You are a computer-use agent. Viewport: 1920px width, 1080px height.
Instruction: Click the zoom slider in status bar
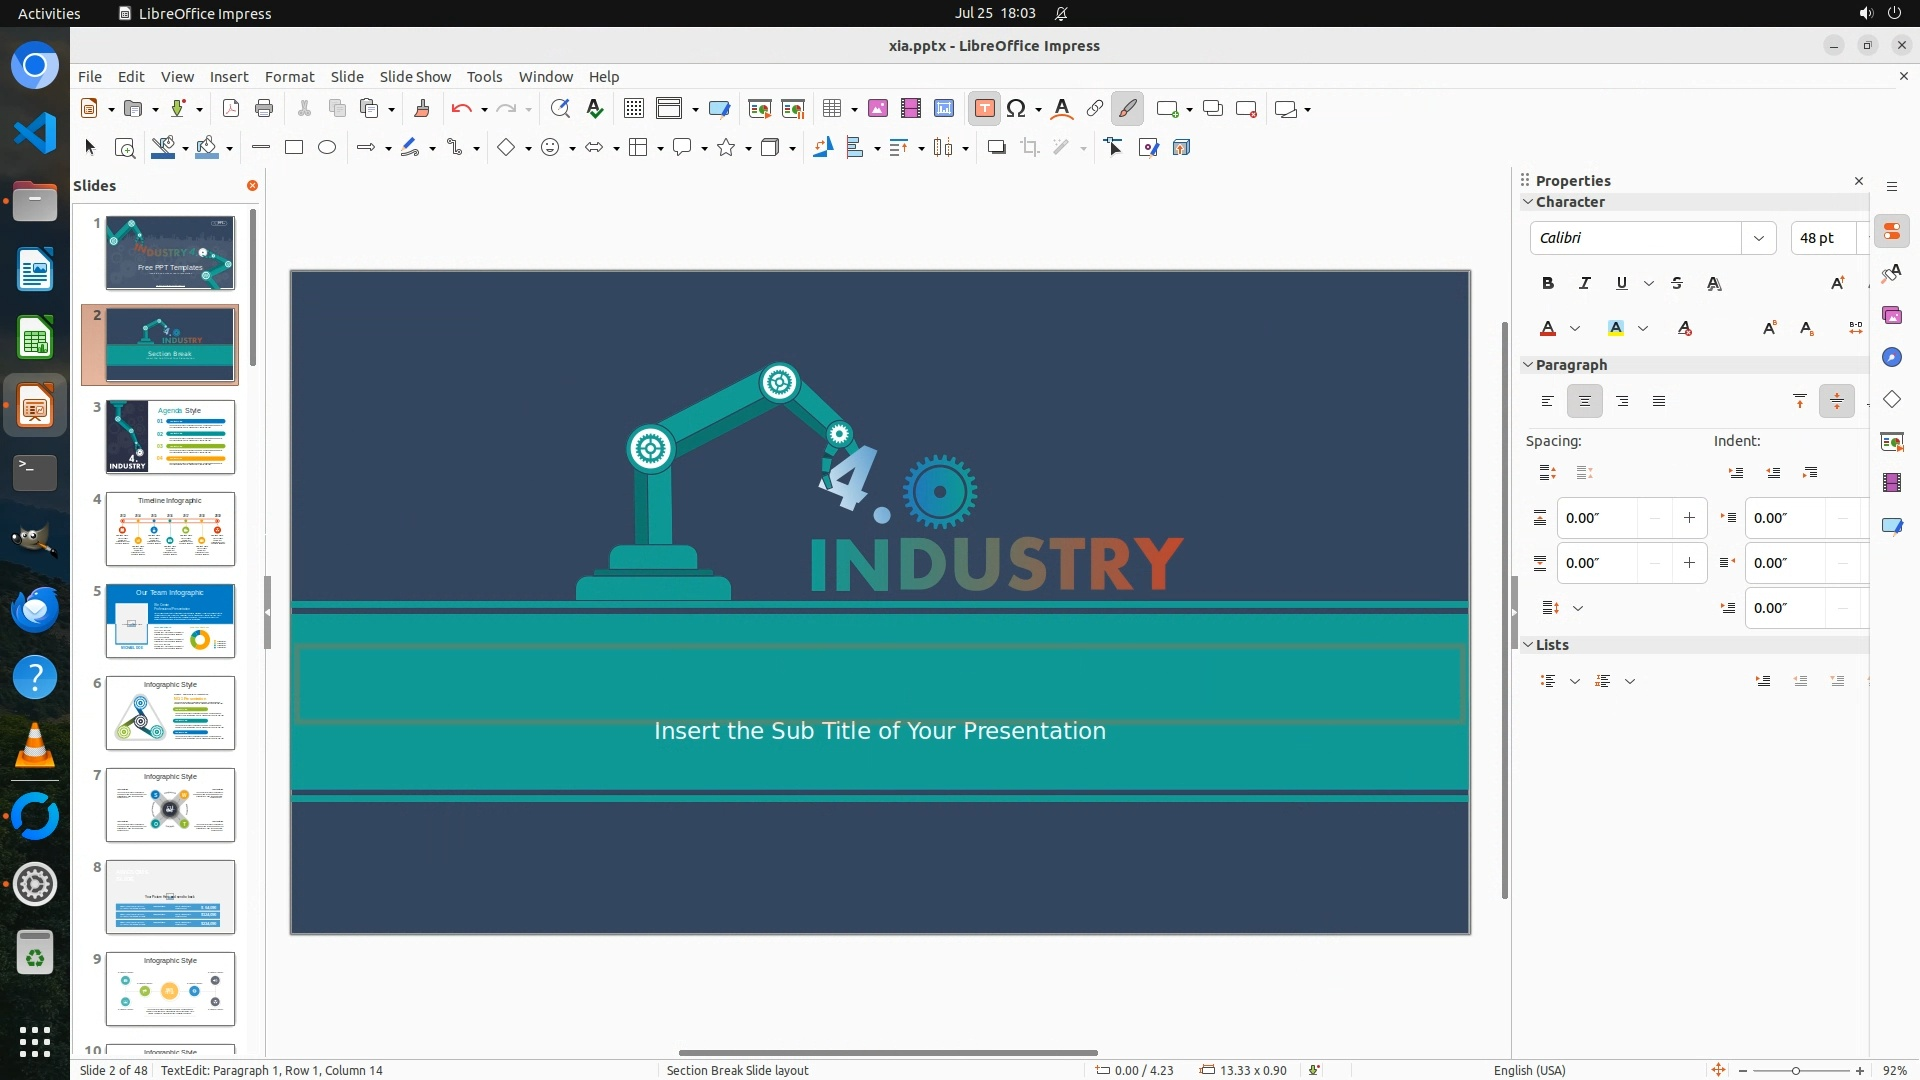pyautogui.click(x=1795, y=1071)
